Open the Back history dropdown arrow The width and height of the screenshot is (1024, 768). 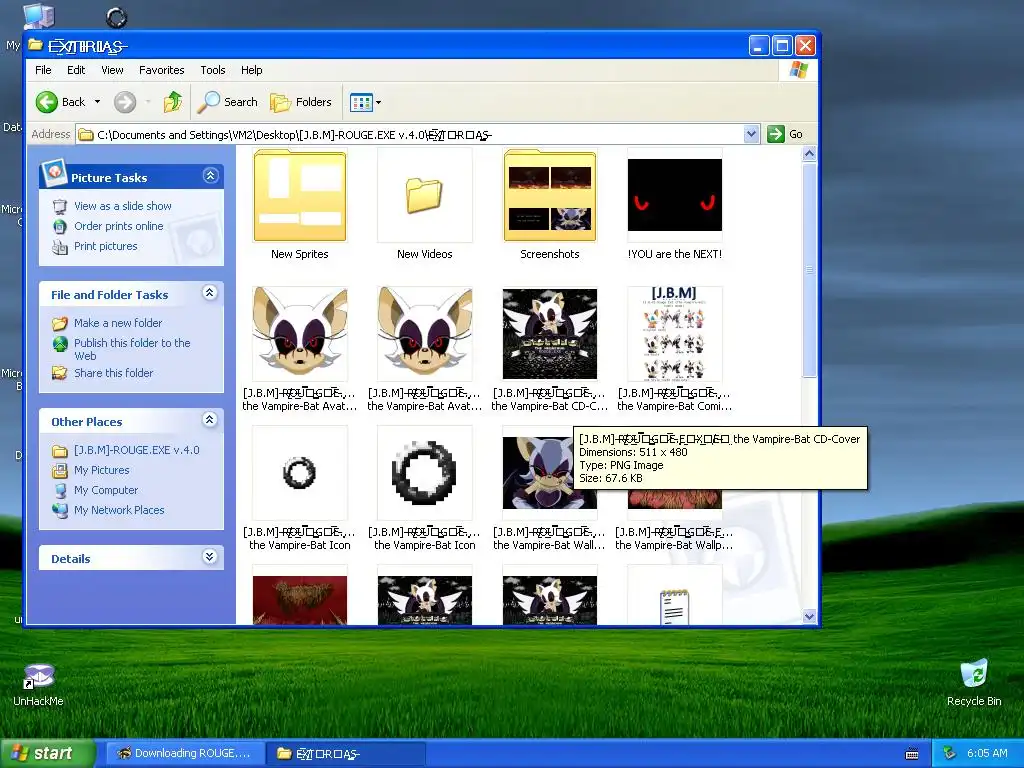[x=97, y=102]
